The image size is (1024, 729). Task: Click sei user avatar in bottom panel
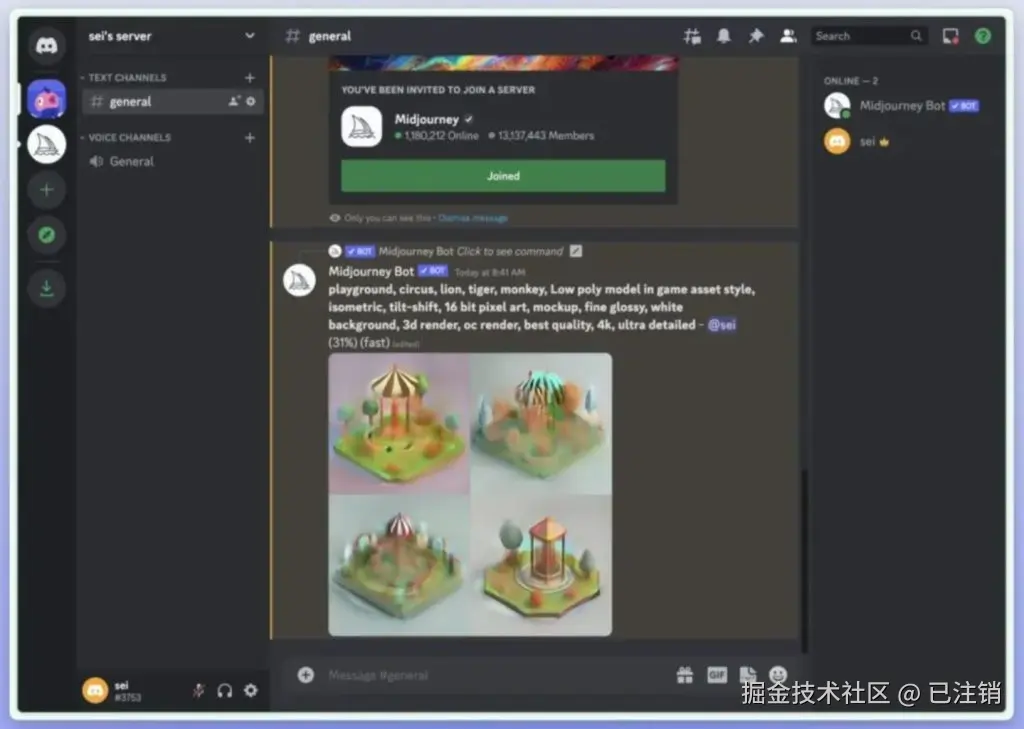point(95,690)
